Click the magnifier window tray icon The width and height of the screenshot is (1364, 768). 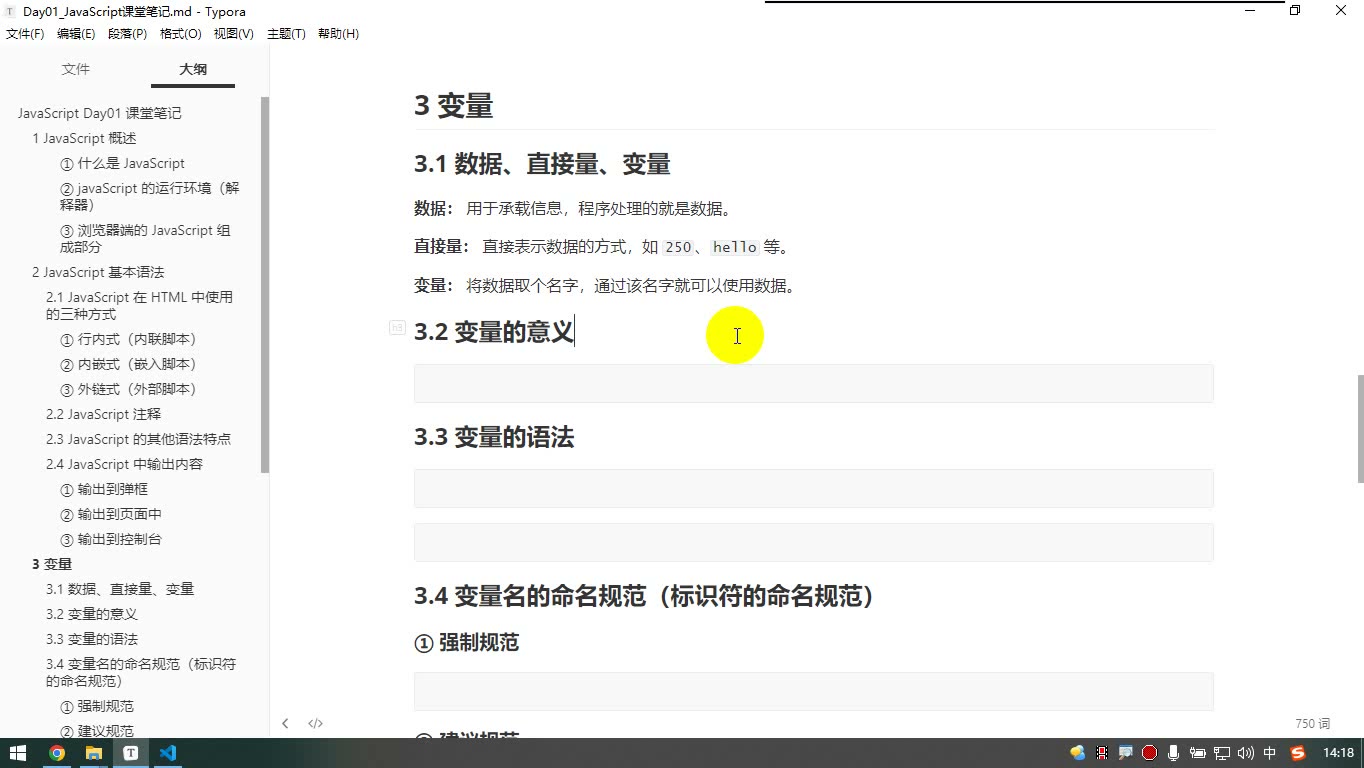[x=1125, y=753]
